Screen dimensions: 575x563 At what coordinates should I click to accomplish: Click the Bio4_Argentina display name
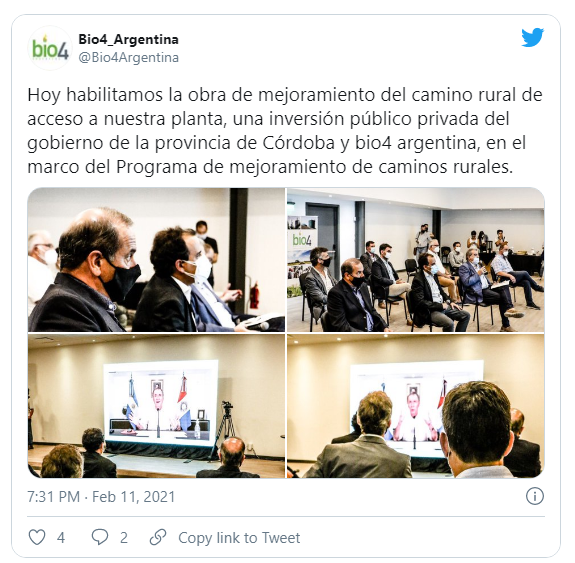[128, 39]
